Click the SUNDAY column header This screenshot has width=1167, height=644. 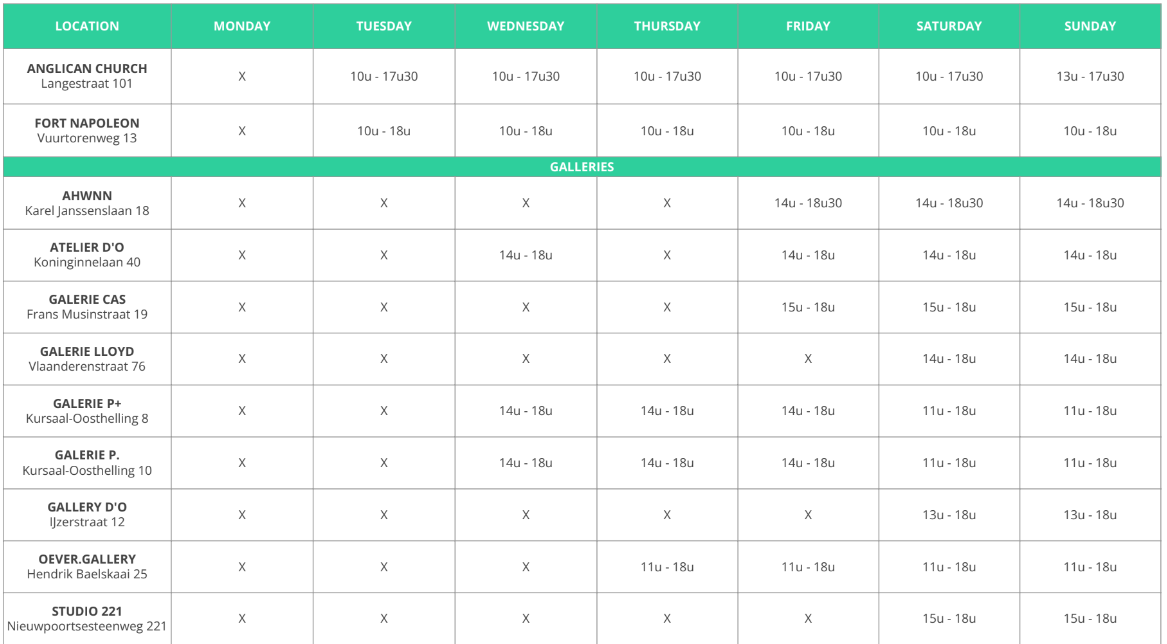pyautogui.click(x=1090, y=26)
